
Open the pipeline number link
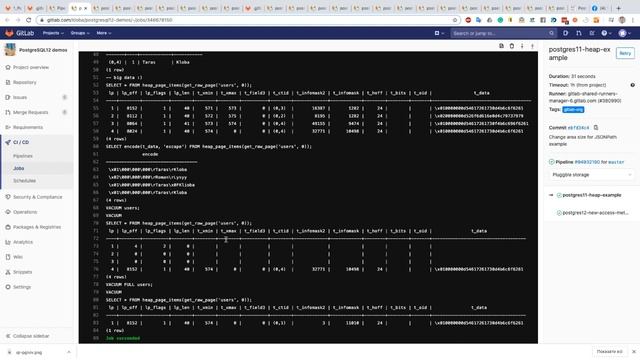[587, 162]
